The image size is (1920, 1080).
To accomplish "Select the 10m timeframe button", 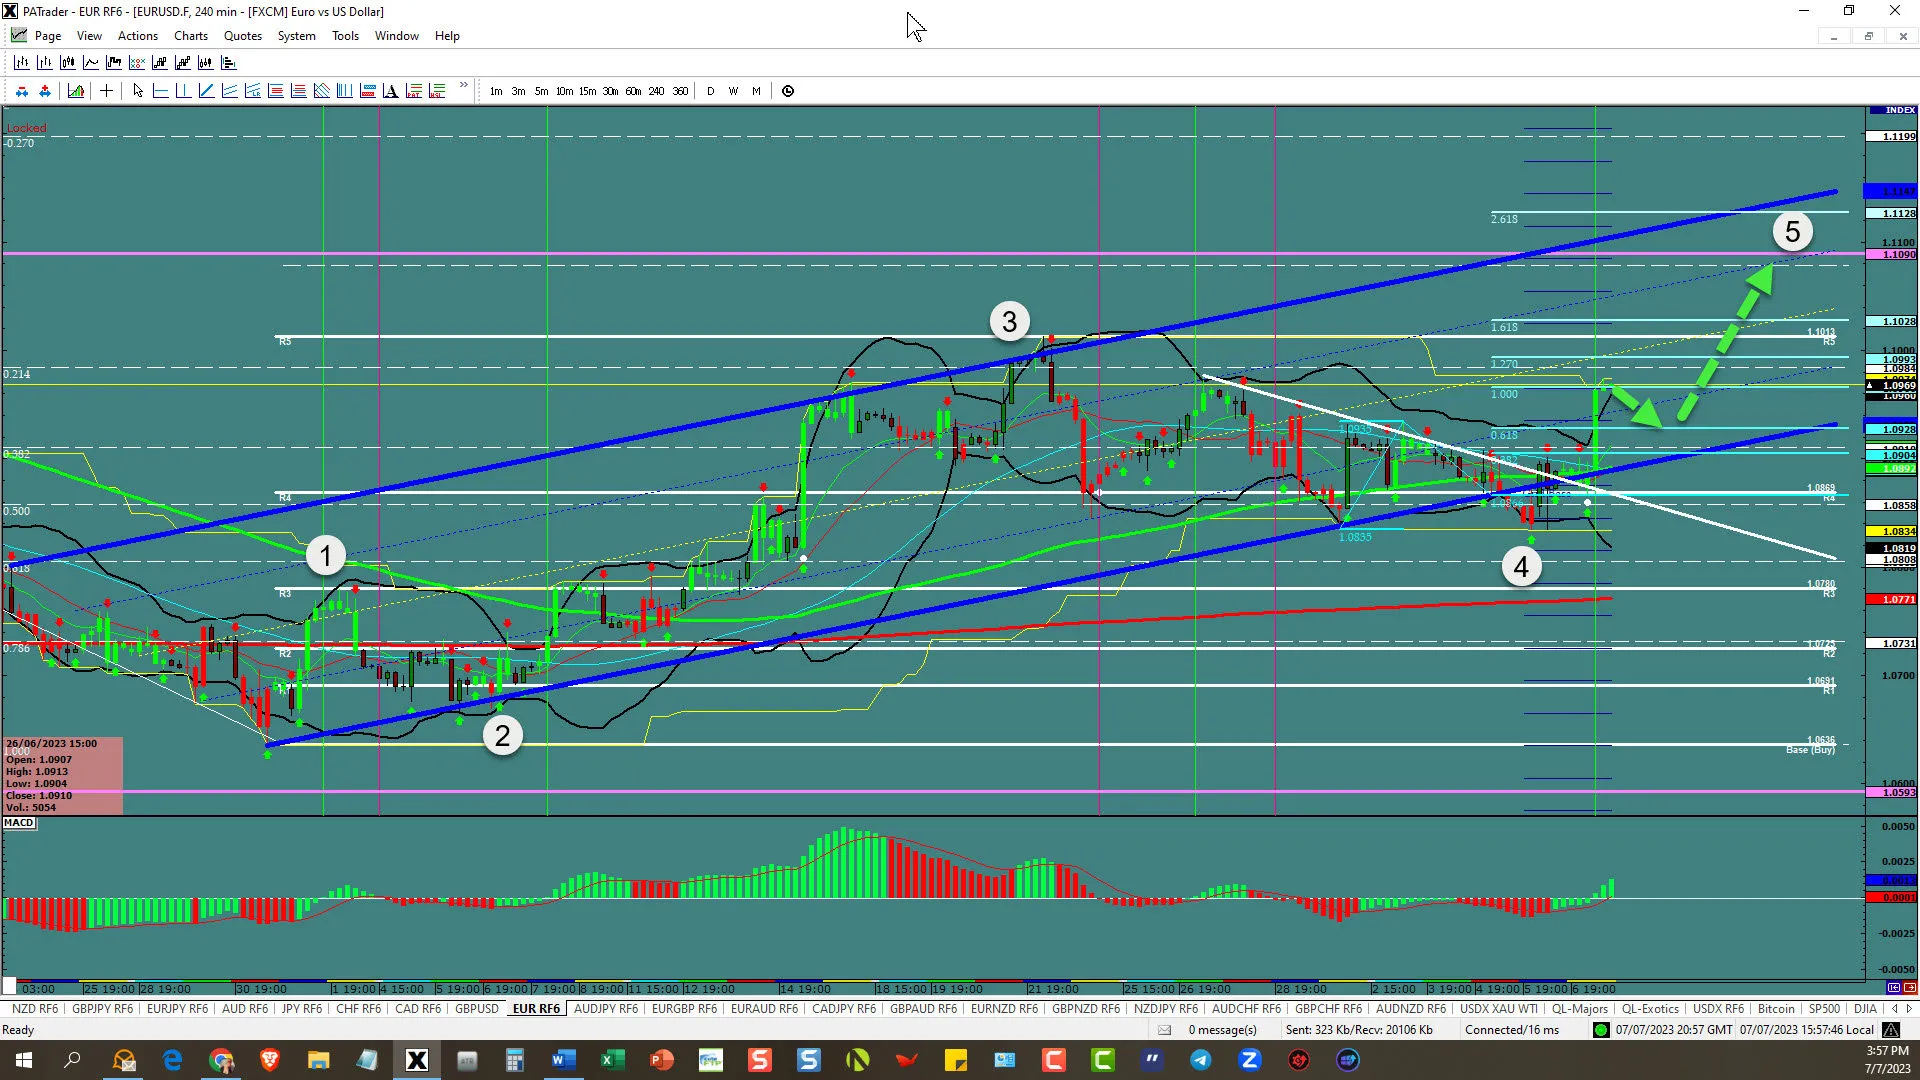I will (x=565, y=91).
